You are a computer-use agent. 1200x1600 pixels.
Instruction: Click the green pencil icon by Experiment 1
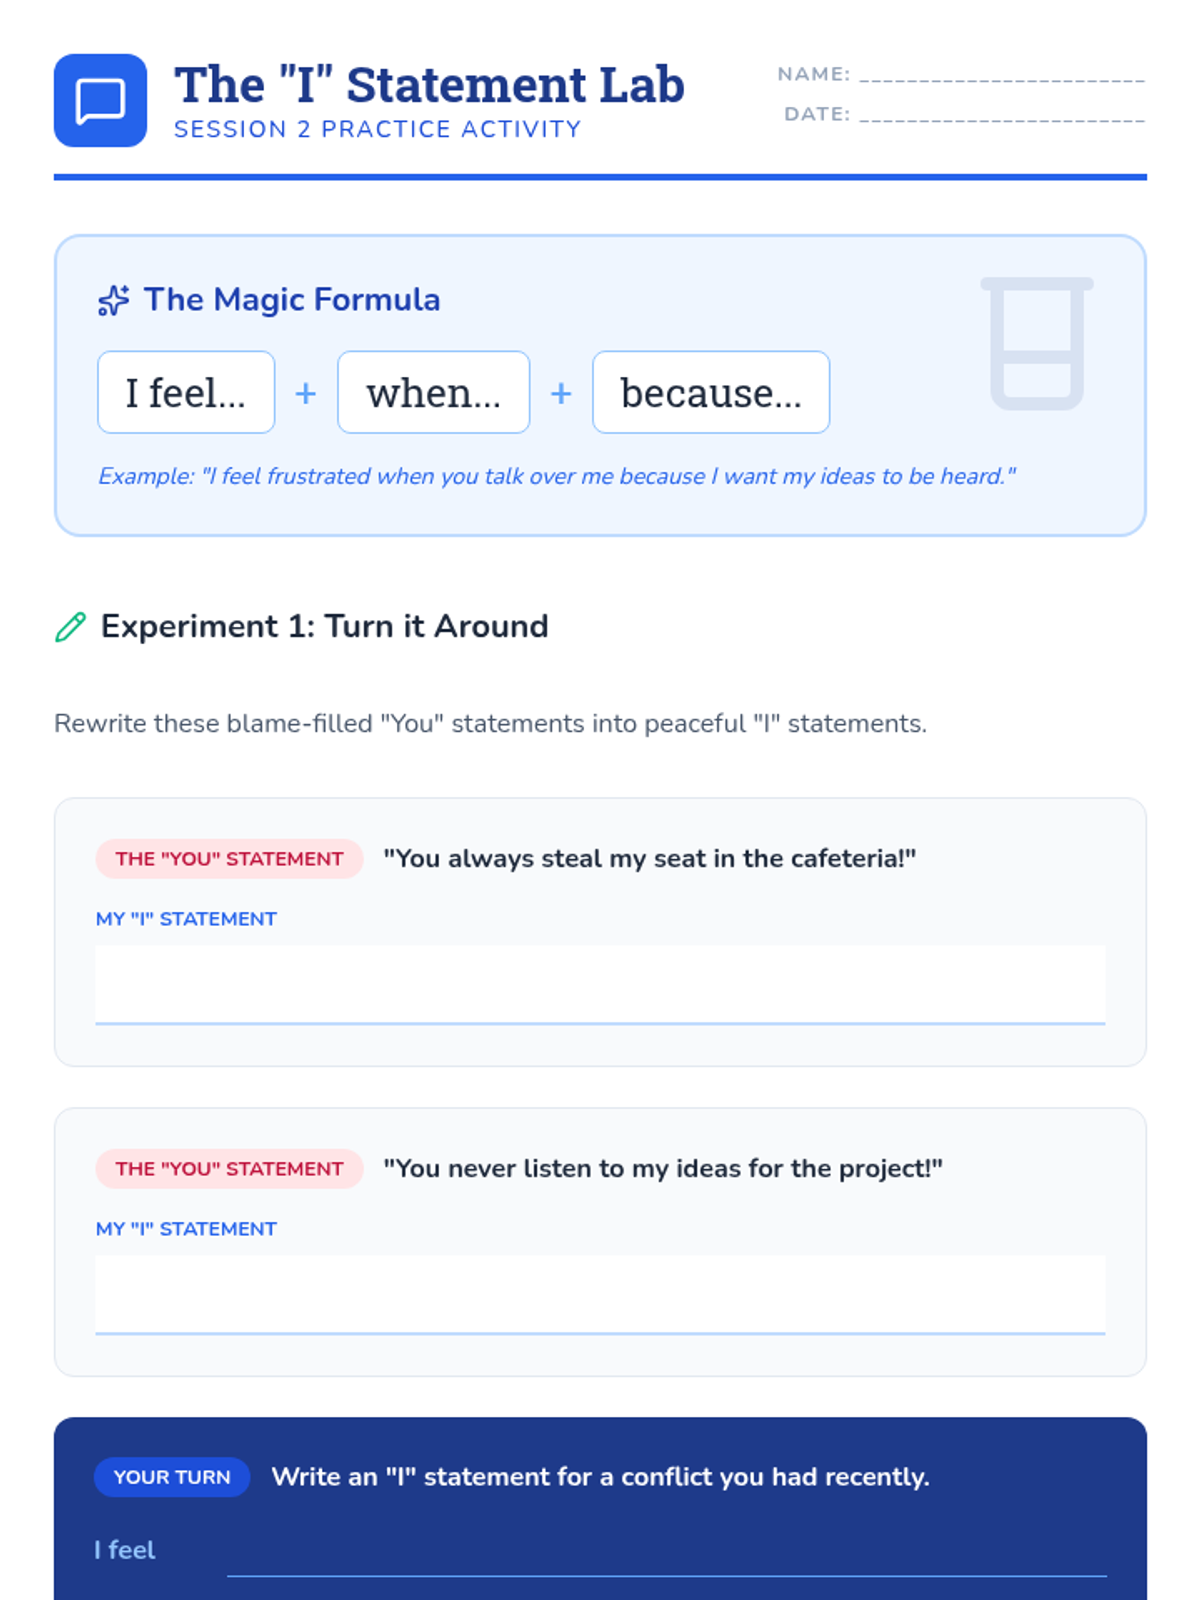[70, 627]
